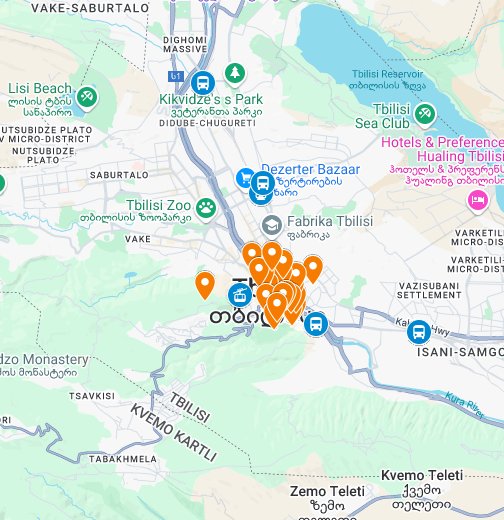
Task: Click the bus icon on Kakheti Hwy
Action: click(x=419, y=332)
